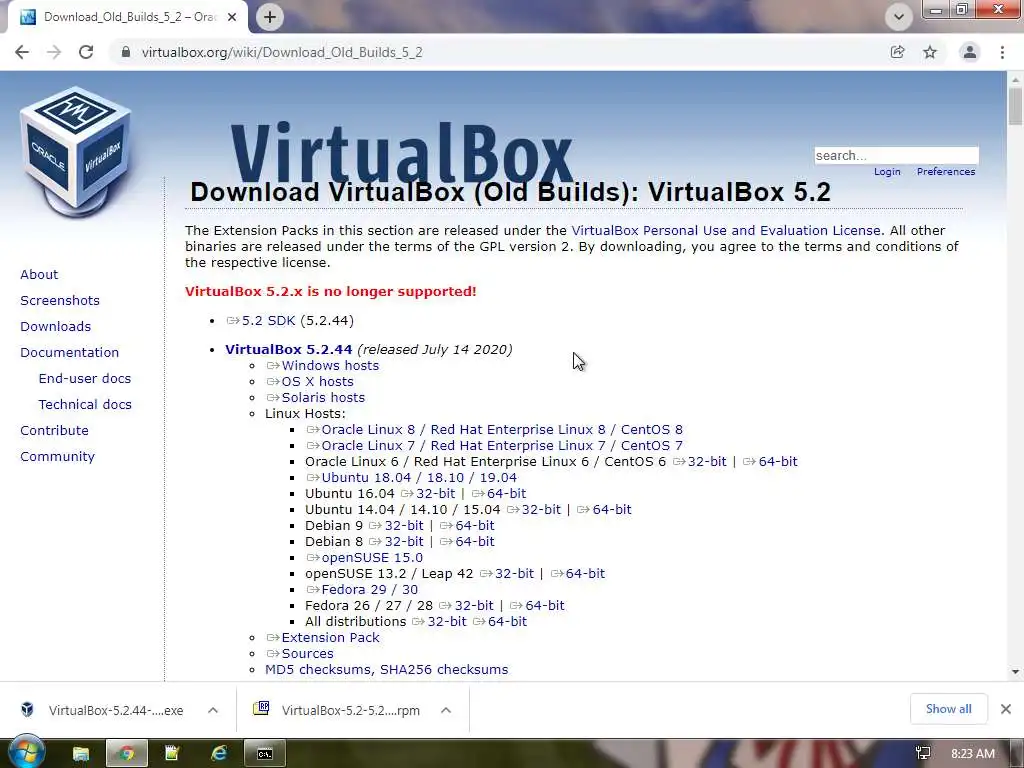Viewport: 1024px width, 768px height.
Task: Download Ubuntu 14.04 64-bit package
Action: click(612, 509)
